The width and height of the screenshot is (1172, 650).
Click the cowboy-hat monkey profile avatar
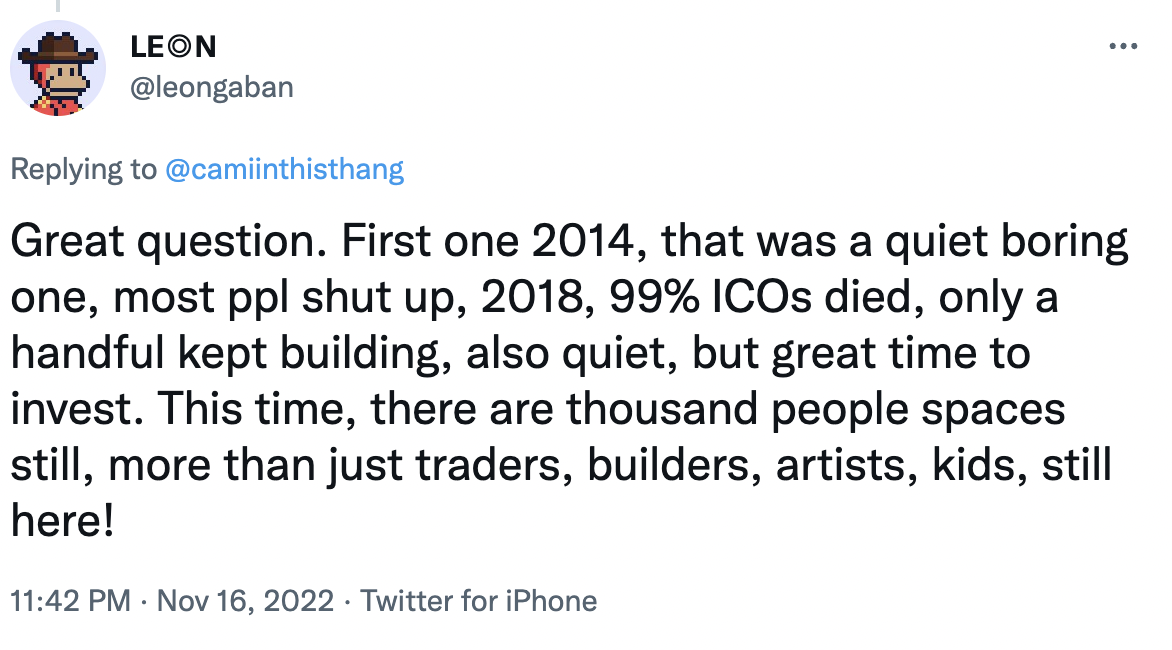pos(58,68)
